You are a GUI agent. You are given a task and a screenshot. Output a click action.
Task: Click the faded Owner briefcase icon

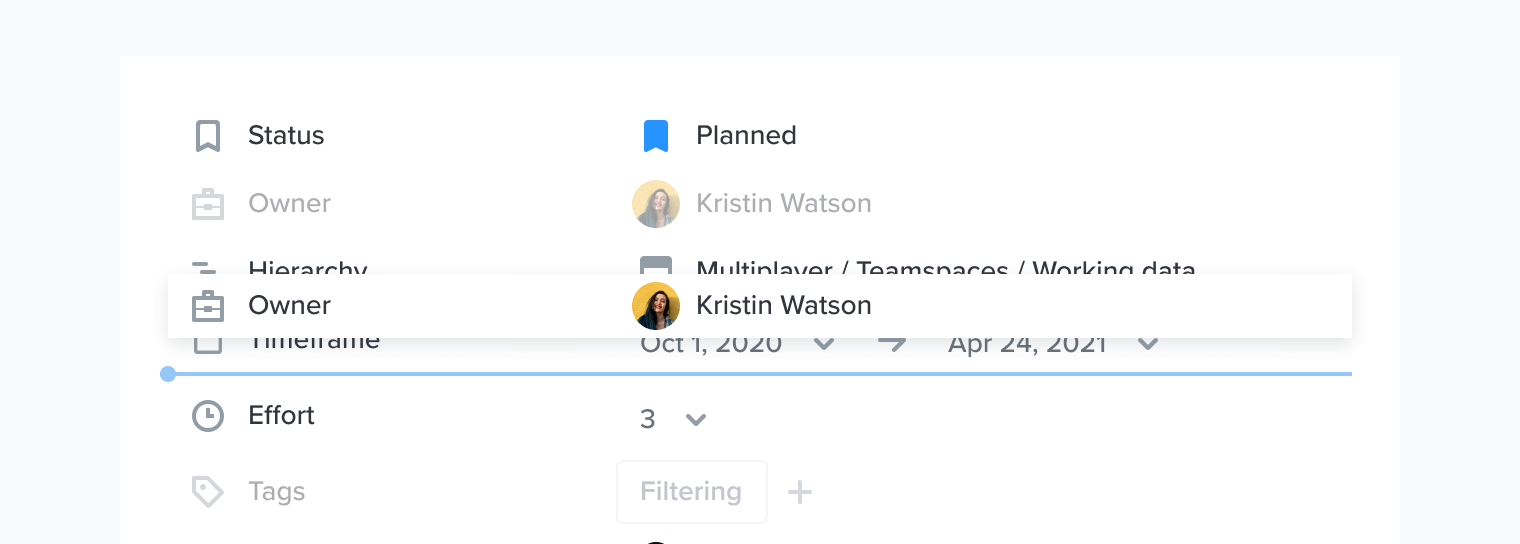point(208,204)
